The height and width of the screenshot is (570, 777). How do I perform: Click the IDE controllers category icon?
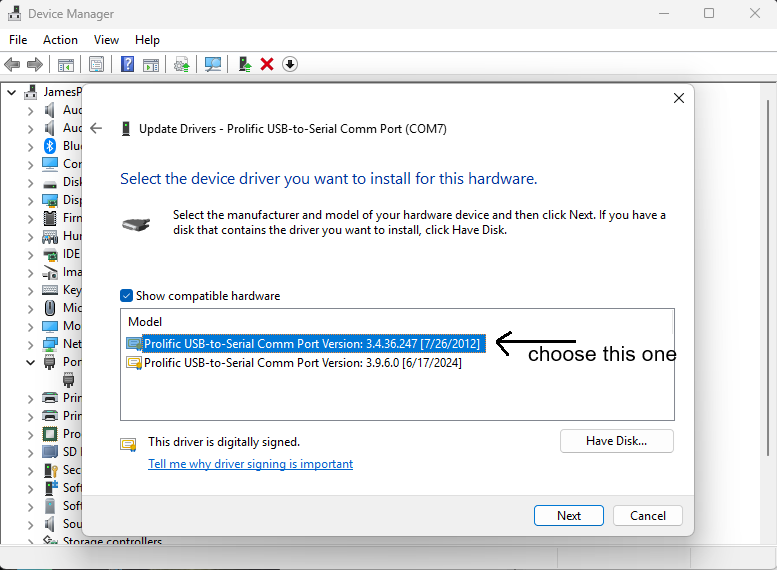50,254
